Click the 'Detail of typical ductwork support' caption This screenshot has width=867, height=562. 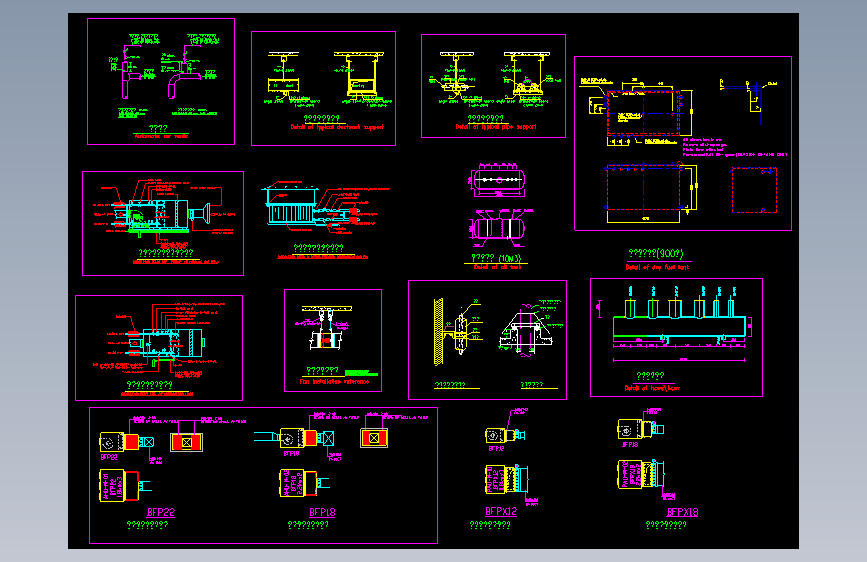click(x=337, y=127)
